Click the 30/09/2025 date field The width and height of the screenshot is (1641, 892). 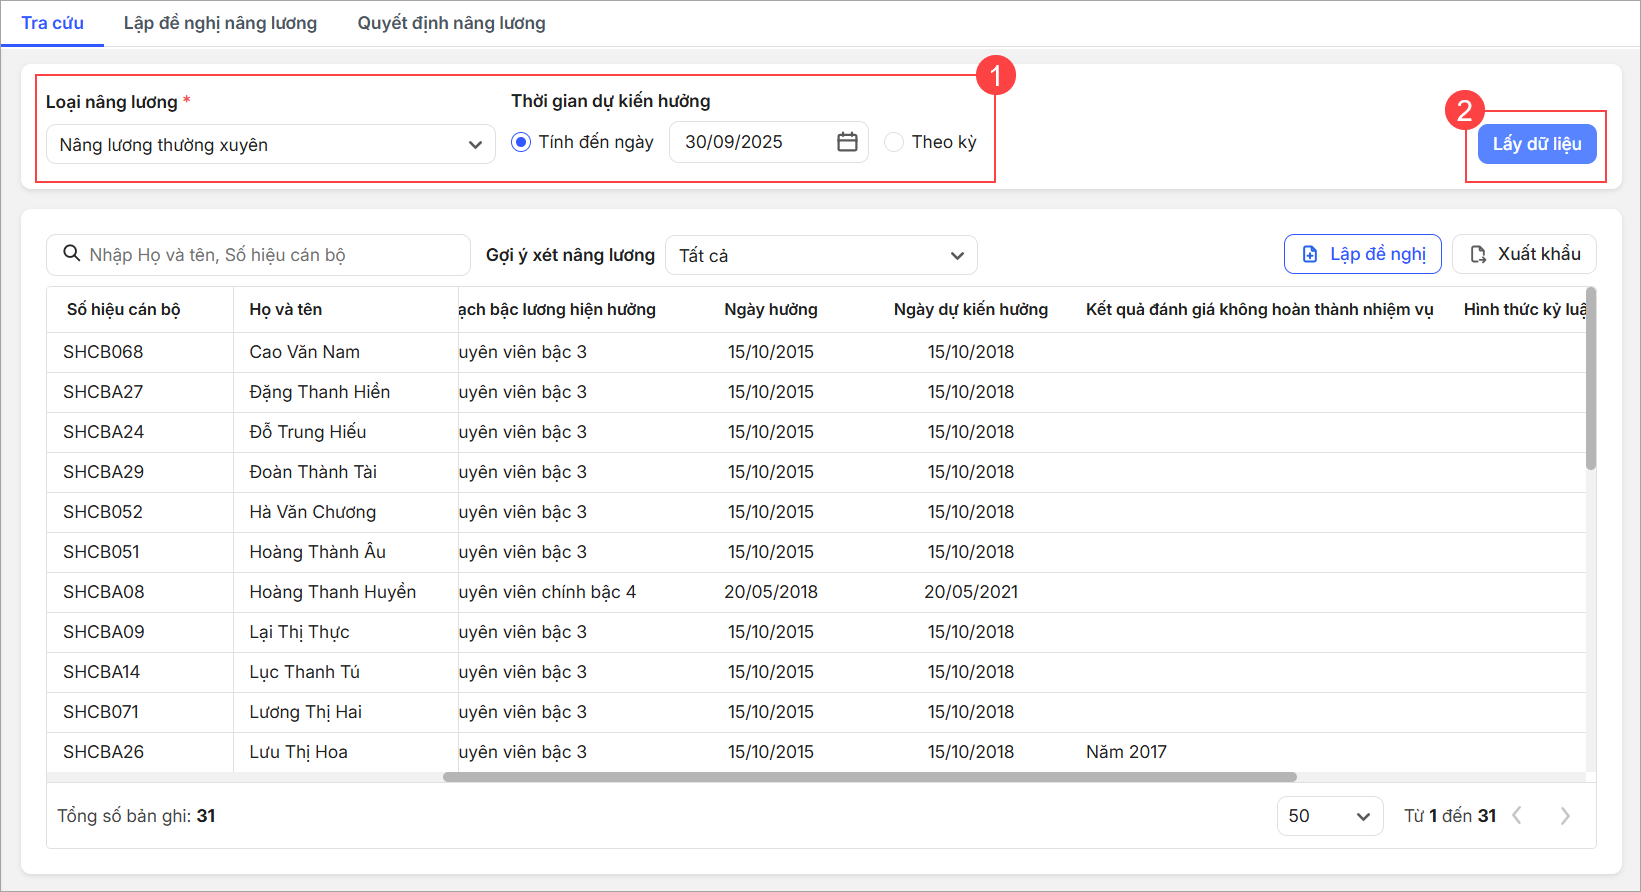point(750,142)
